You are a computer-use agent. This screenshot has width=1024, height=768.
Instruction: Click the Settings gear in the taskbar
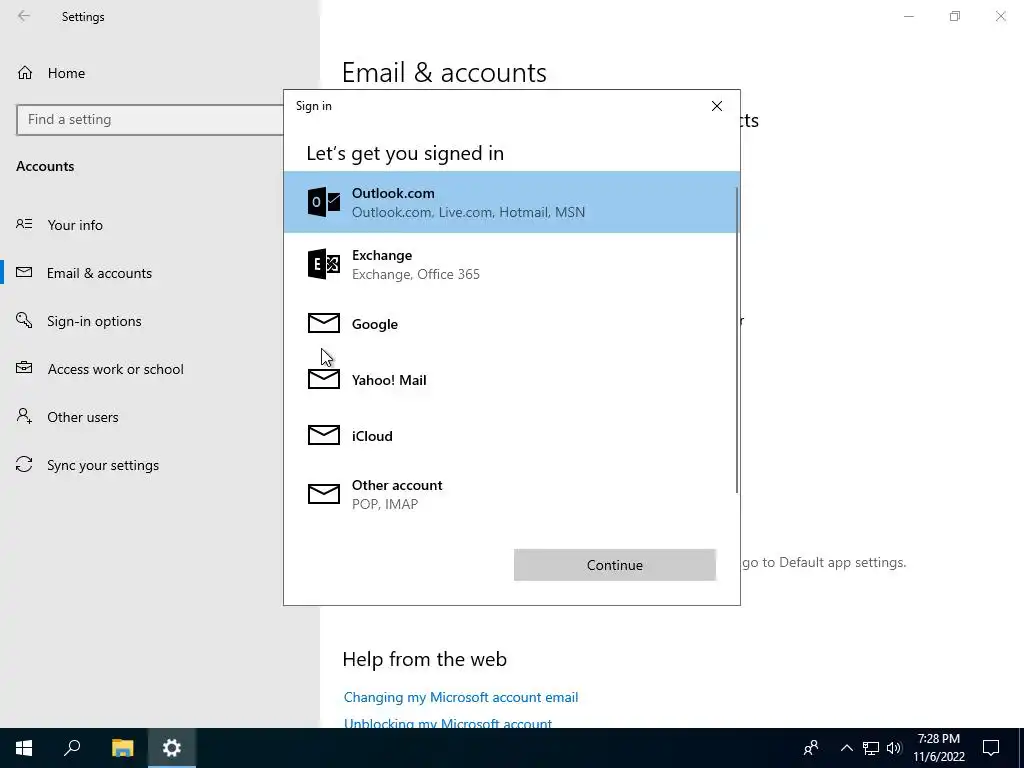click(x=172, y=748)
